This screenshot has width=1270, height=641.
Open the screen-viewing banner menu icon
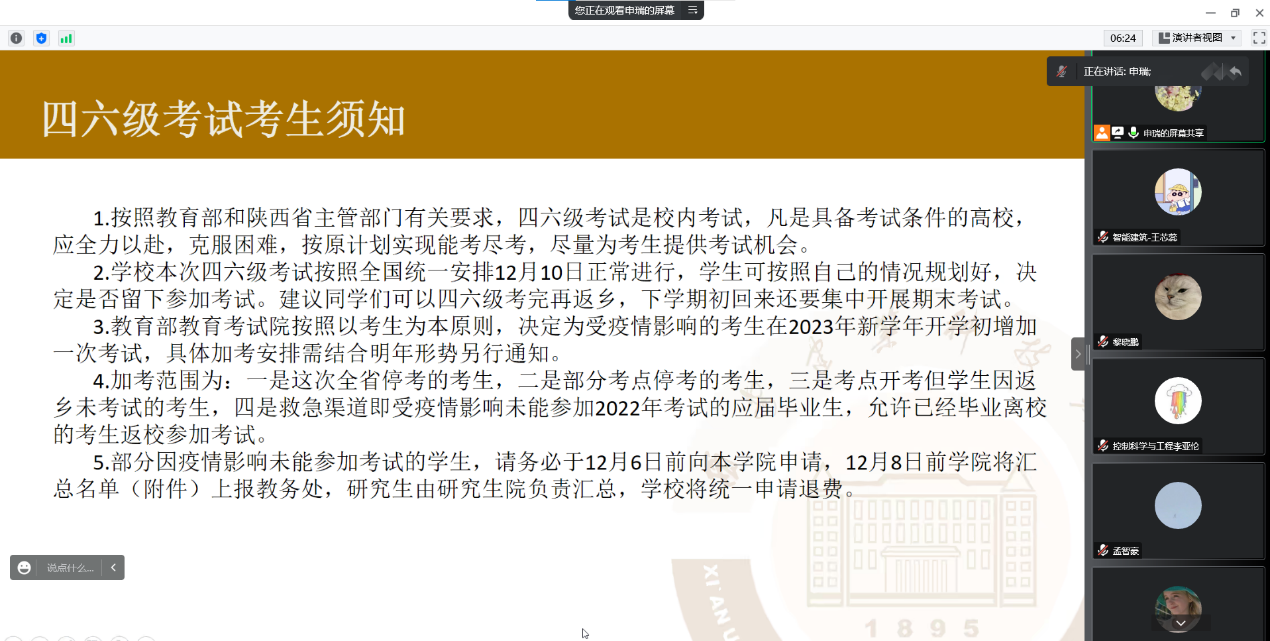click(692, 10)
